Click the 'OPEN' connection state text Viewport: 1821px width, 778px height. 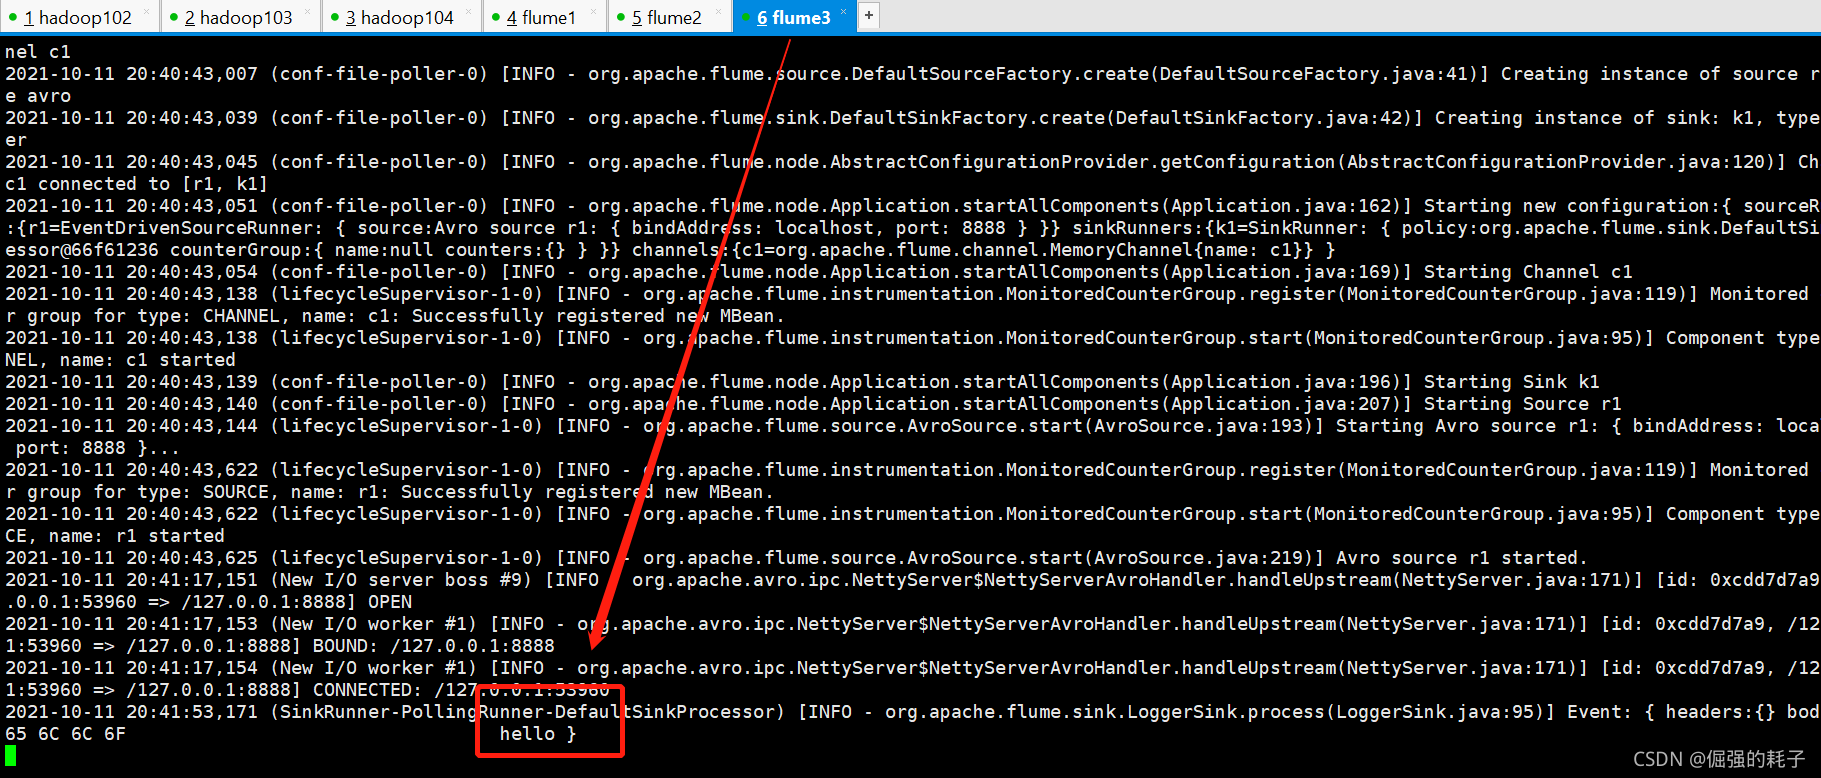(390, 602)
